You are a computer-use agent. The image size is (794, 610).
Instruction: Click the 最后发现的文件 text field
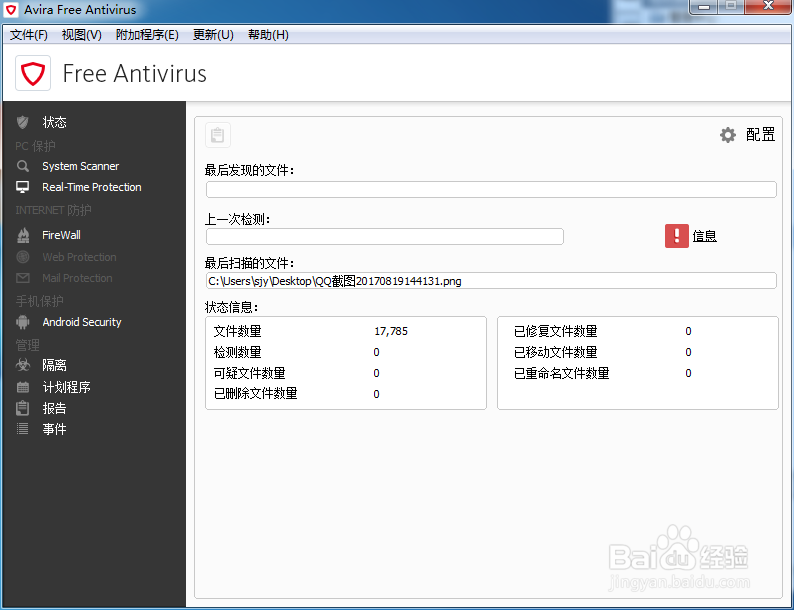point(491,189)
